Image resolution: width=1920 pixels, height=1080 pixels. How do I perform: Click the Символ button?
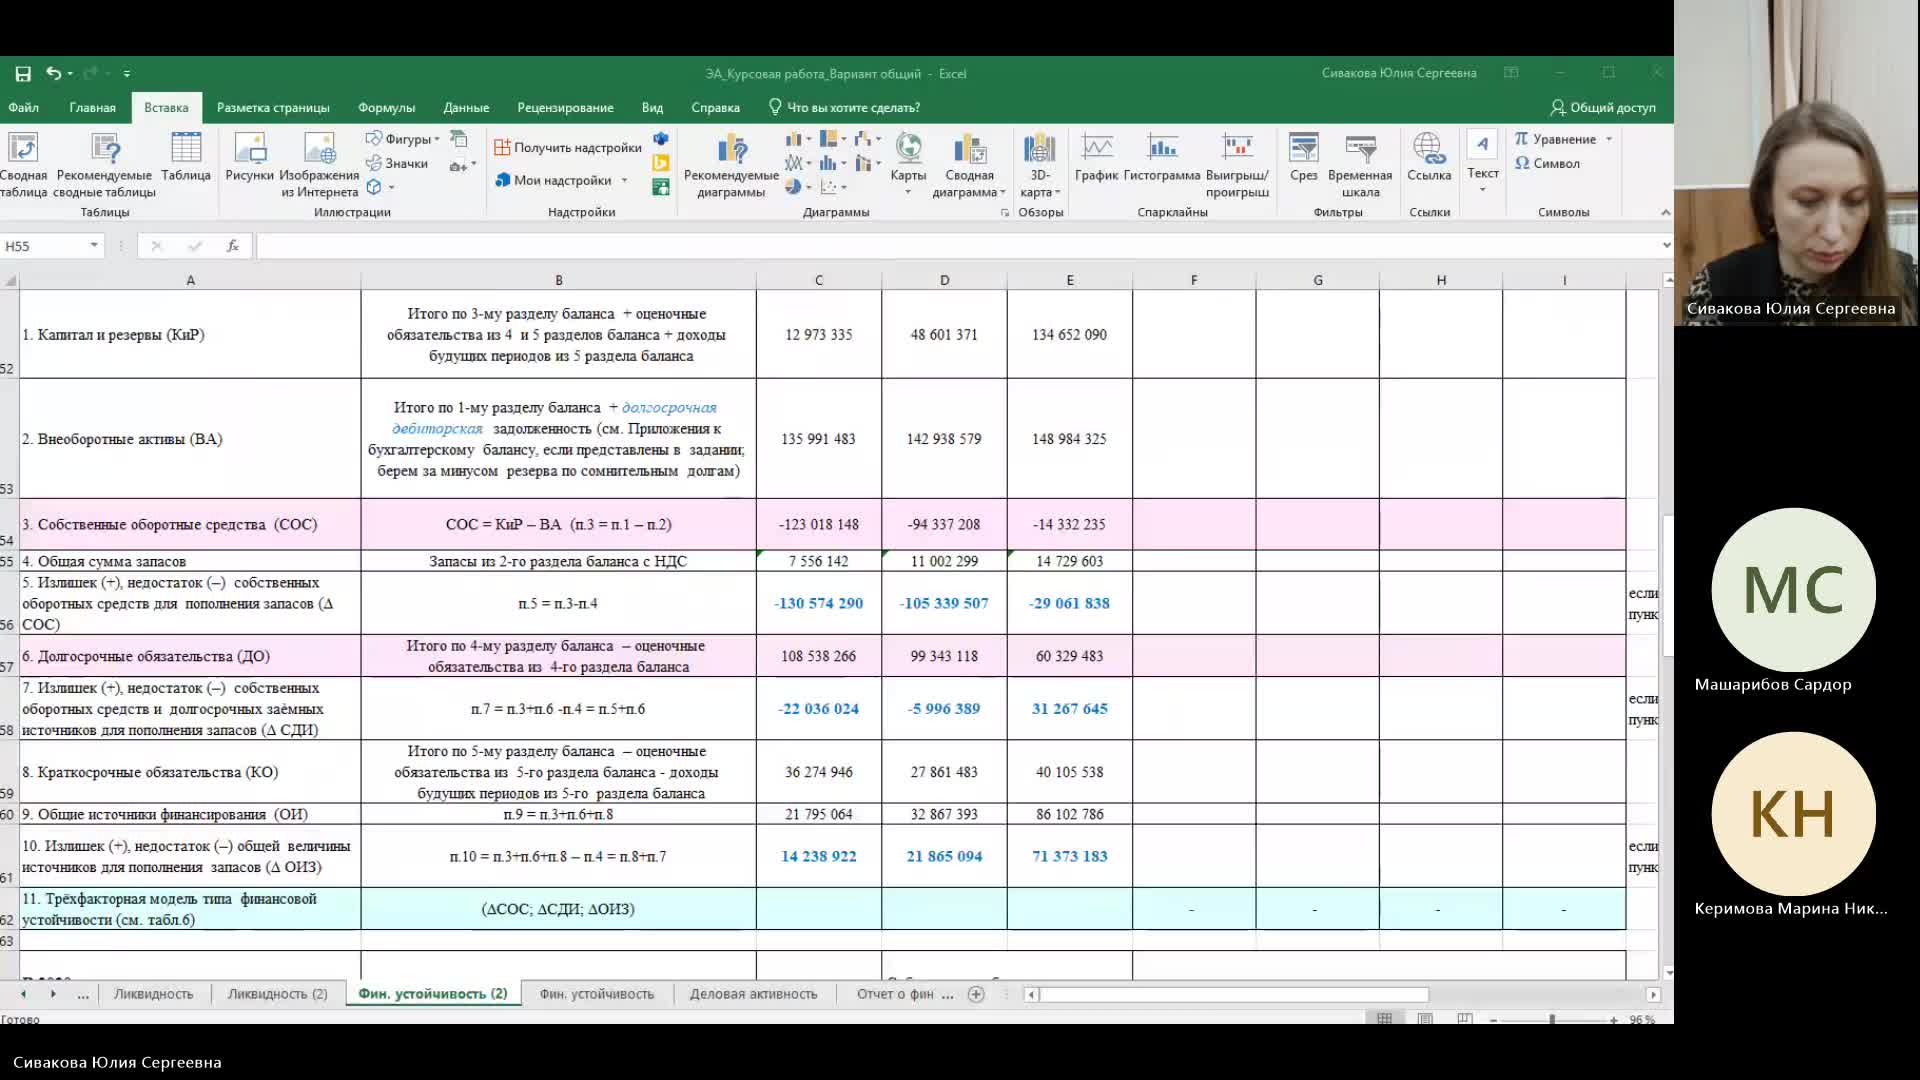point(1548,163)
